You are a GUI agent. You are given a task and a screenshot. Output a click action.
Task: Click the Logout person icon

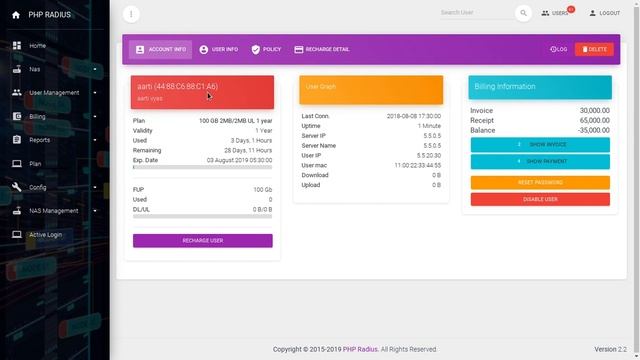pyautogui.click(x=593, y=13)
